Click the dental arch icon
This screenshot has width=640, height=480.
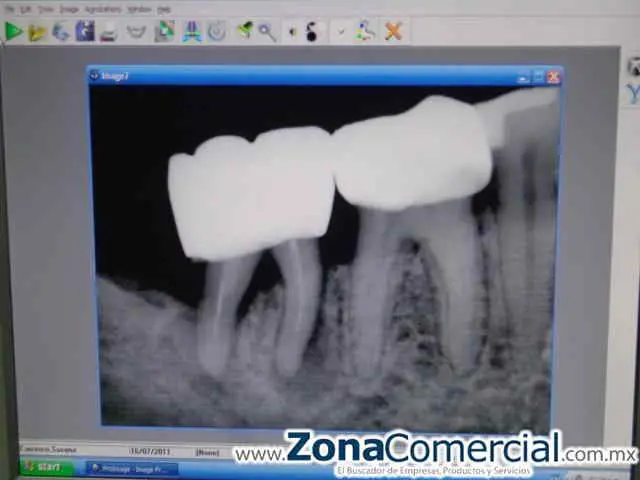[x=137, y=32]
